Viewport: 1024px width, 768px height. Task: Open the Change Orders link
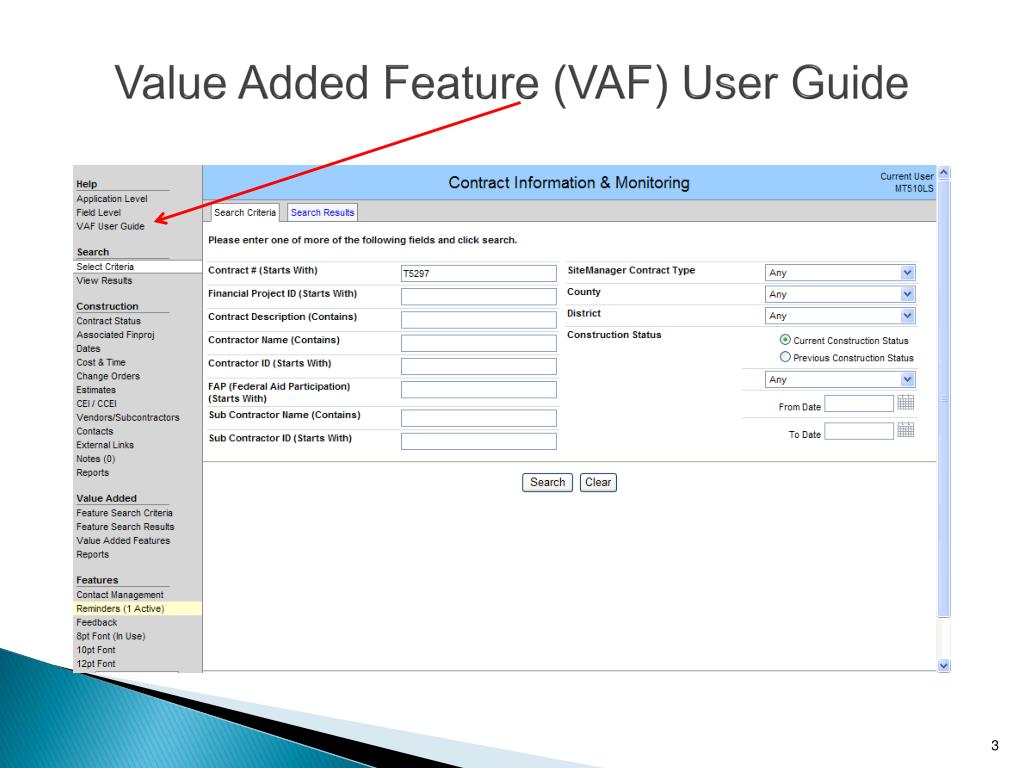108,376
